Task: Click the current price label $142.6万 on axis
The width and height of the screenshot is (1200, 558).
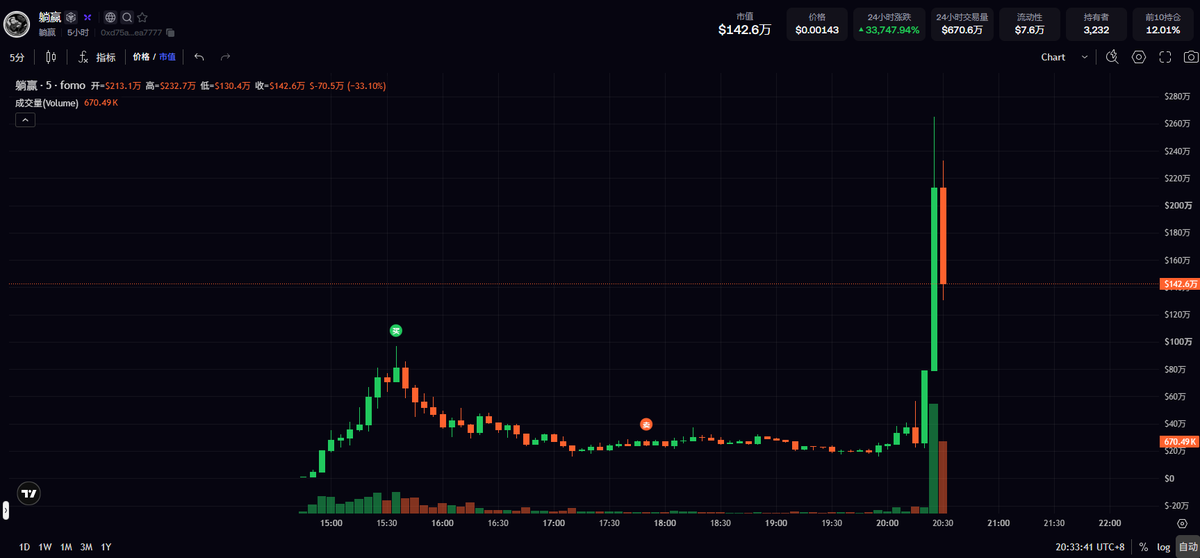Action: click(x=1180, y=284)
